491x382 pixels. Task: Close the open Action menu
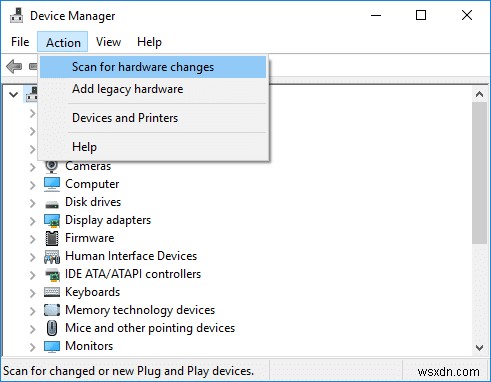pyautogui.click(x=63, y=42)
